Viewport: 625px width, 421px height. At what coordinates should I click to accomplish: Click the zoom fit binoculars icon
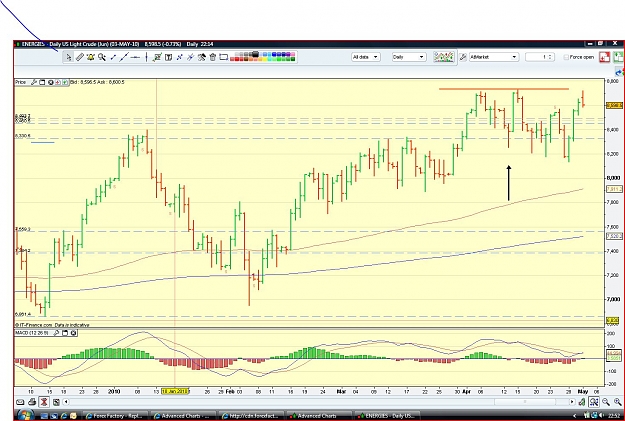click(594, 402)
